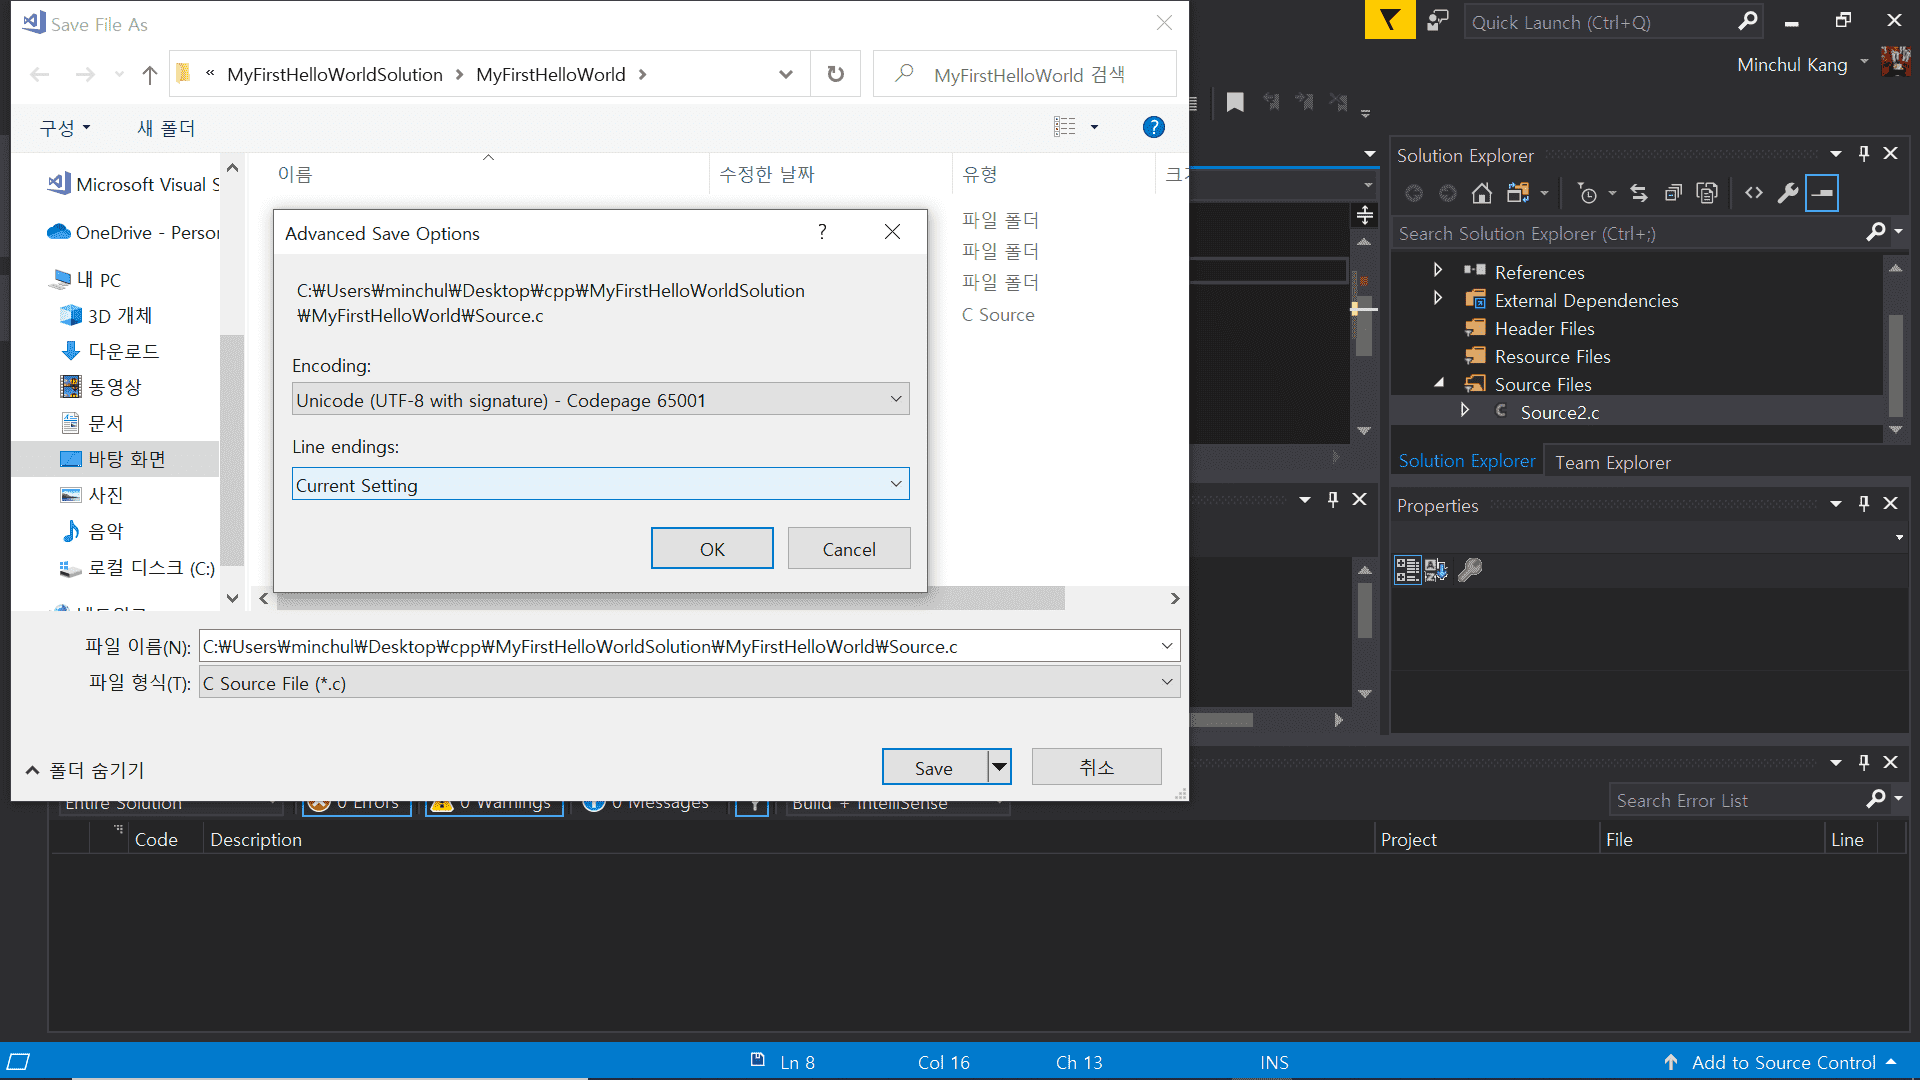Toggle Preview Selected Items button
1920x1080 pixels.
pyautogui.click(x=1822, y=193)
